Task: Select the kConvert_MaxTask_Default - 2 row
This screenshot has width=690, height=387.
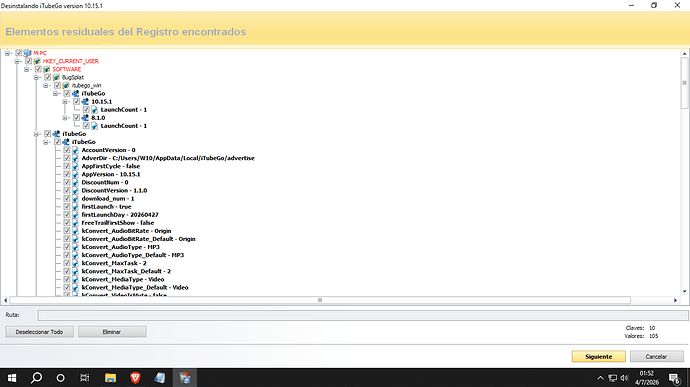Action: coord(126,271)
